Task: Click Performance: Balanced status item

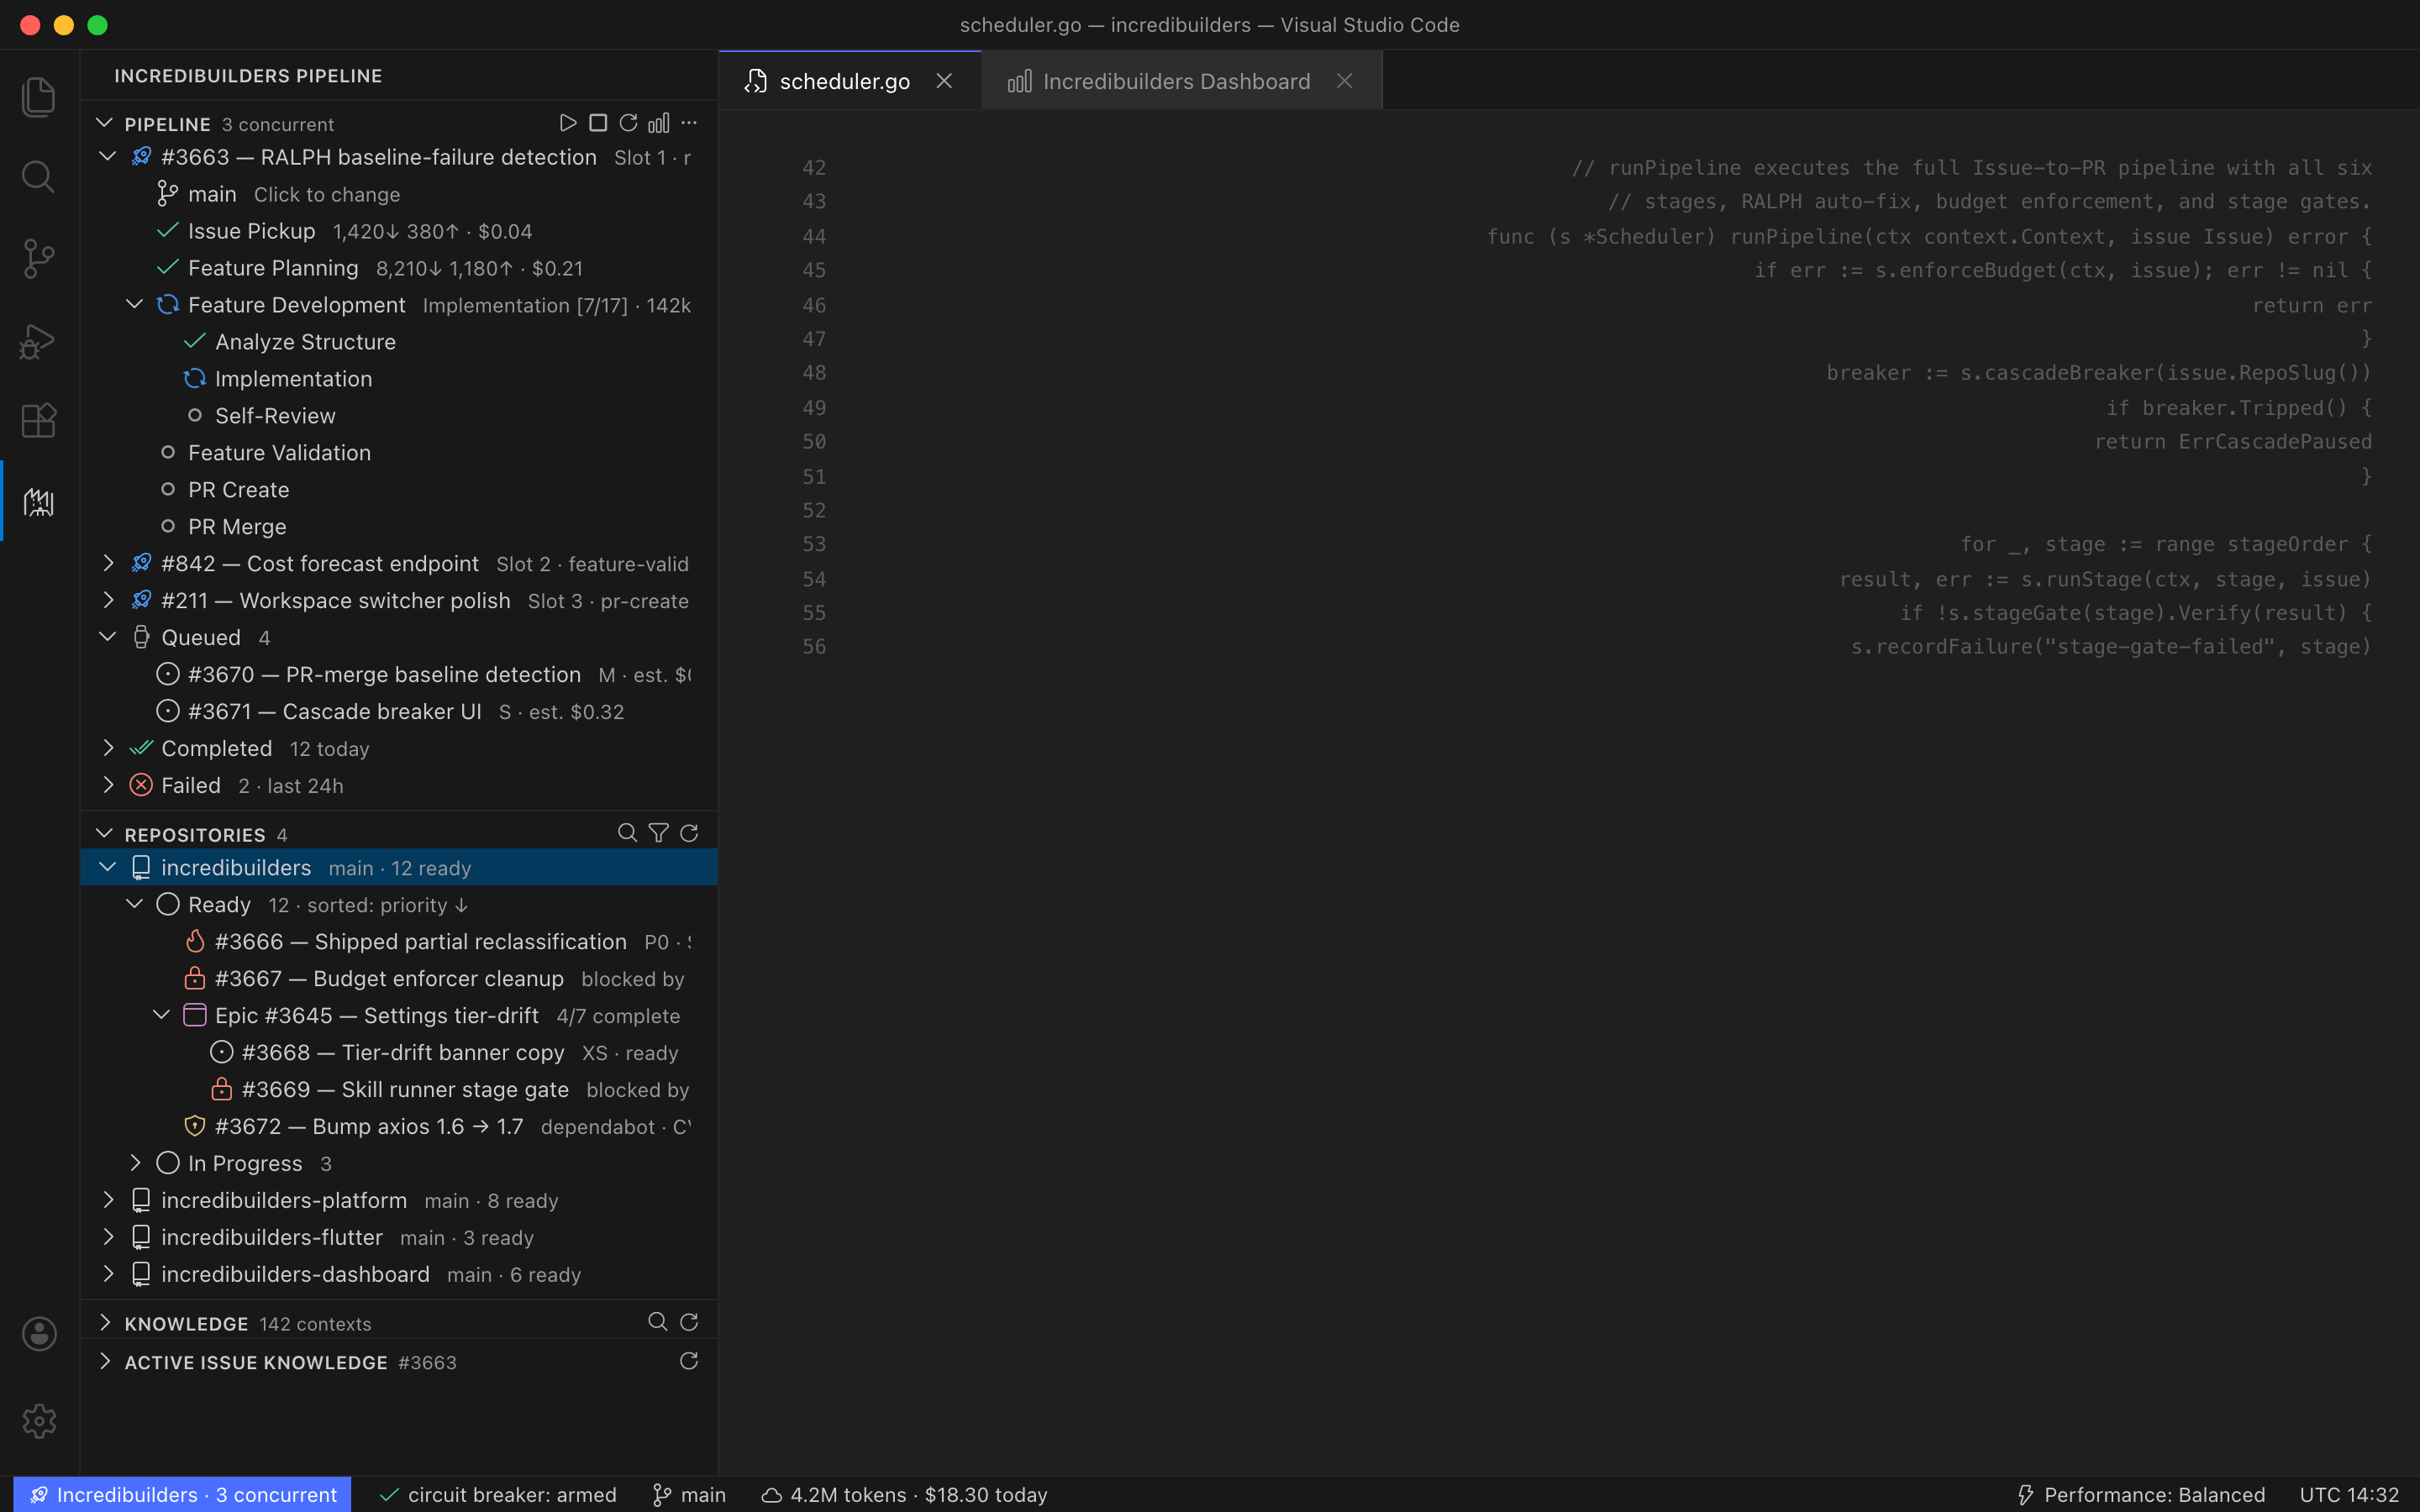Action: (x=2141, y=1494)
